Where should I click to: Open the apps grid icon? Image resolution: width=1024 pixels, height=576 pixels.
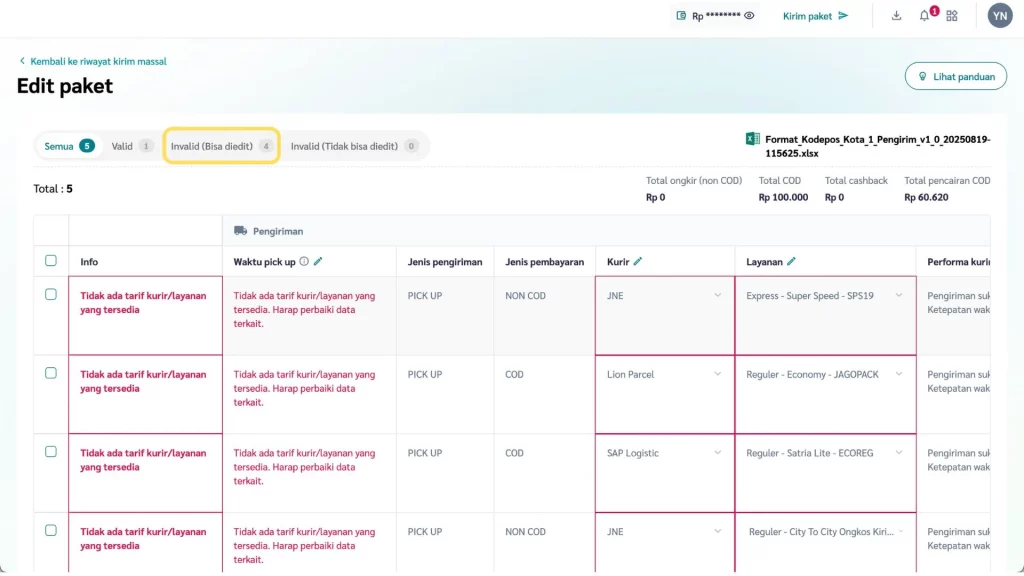pyautogui.click(x=952, y=16)
